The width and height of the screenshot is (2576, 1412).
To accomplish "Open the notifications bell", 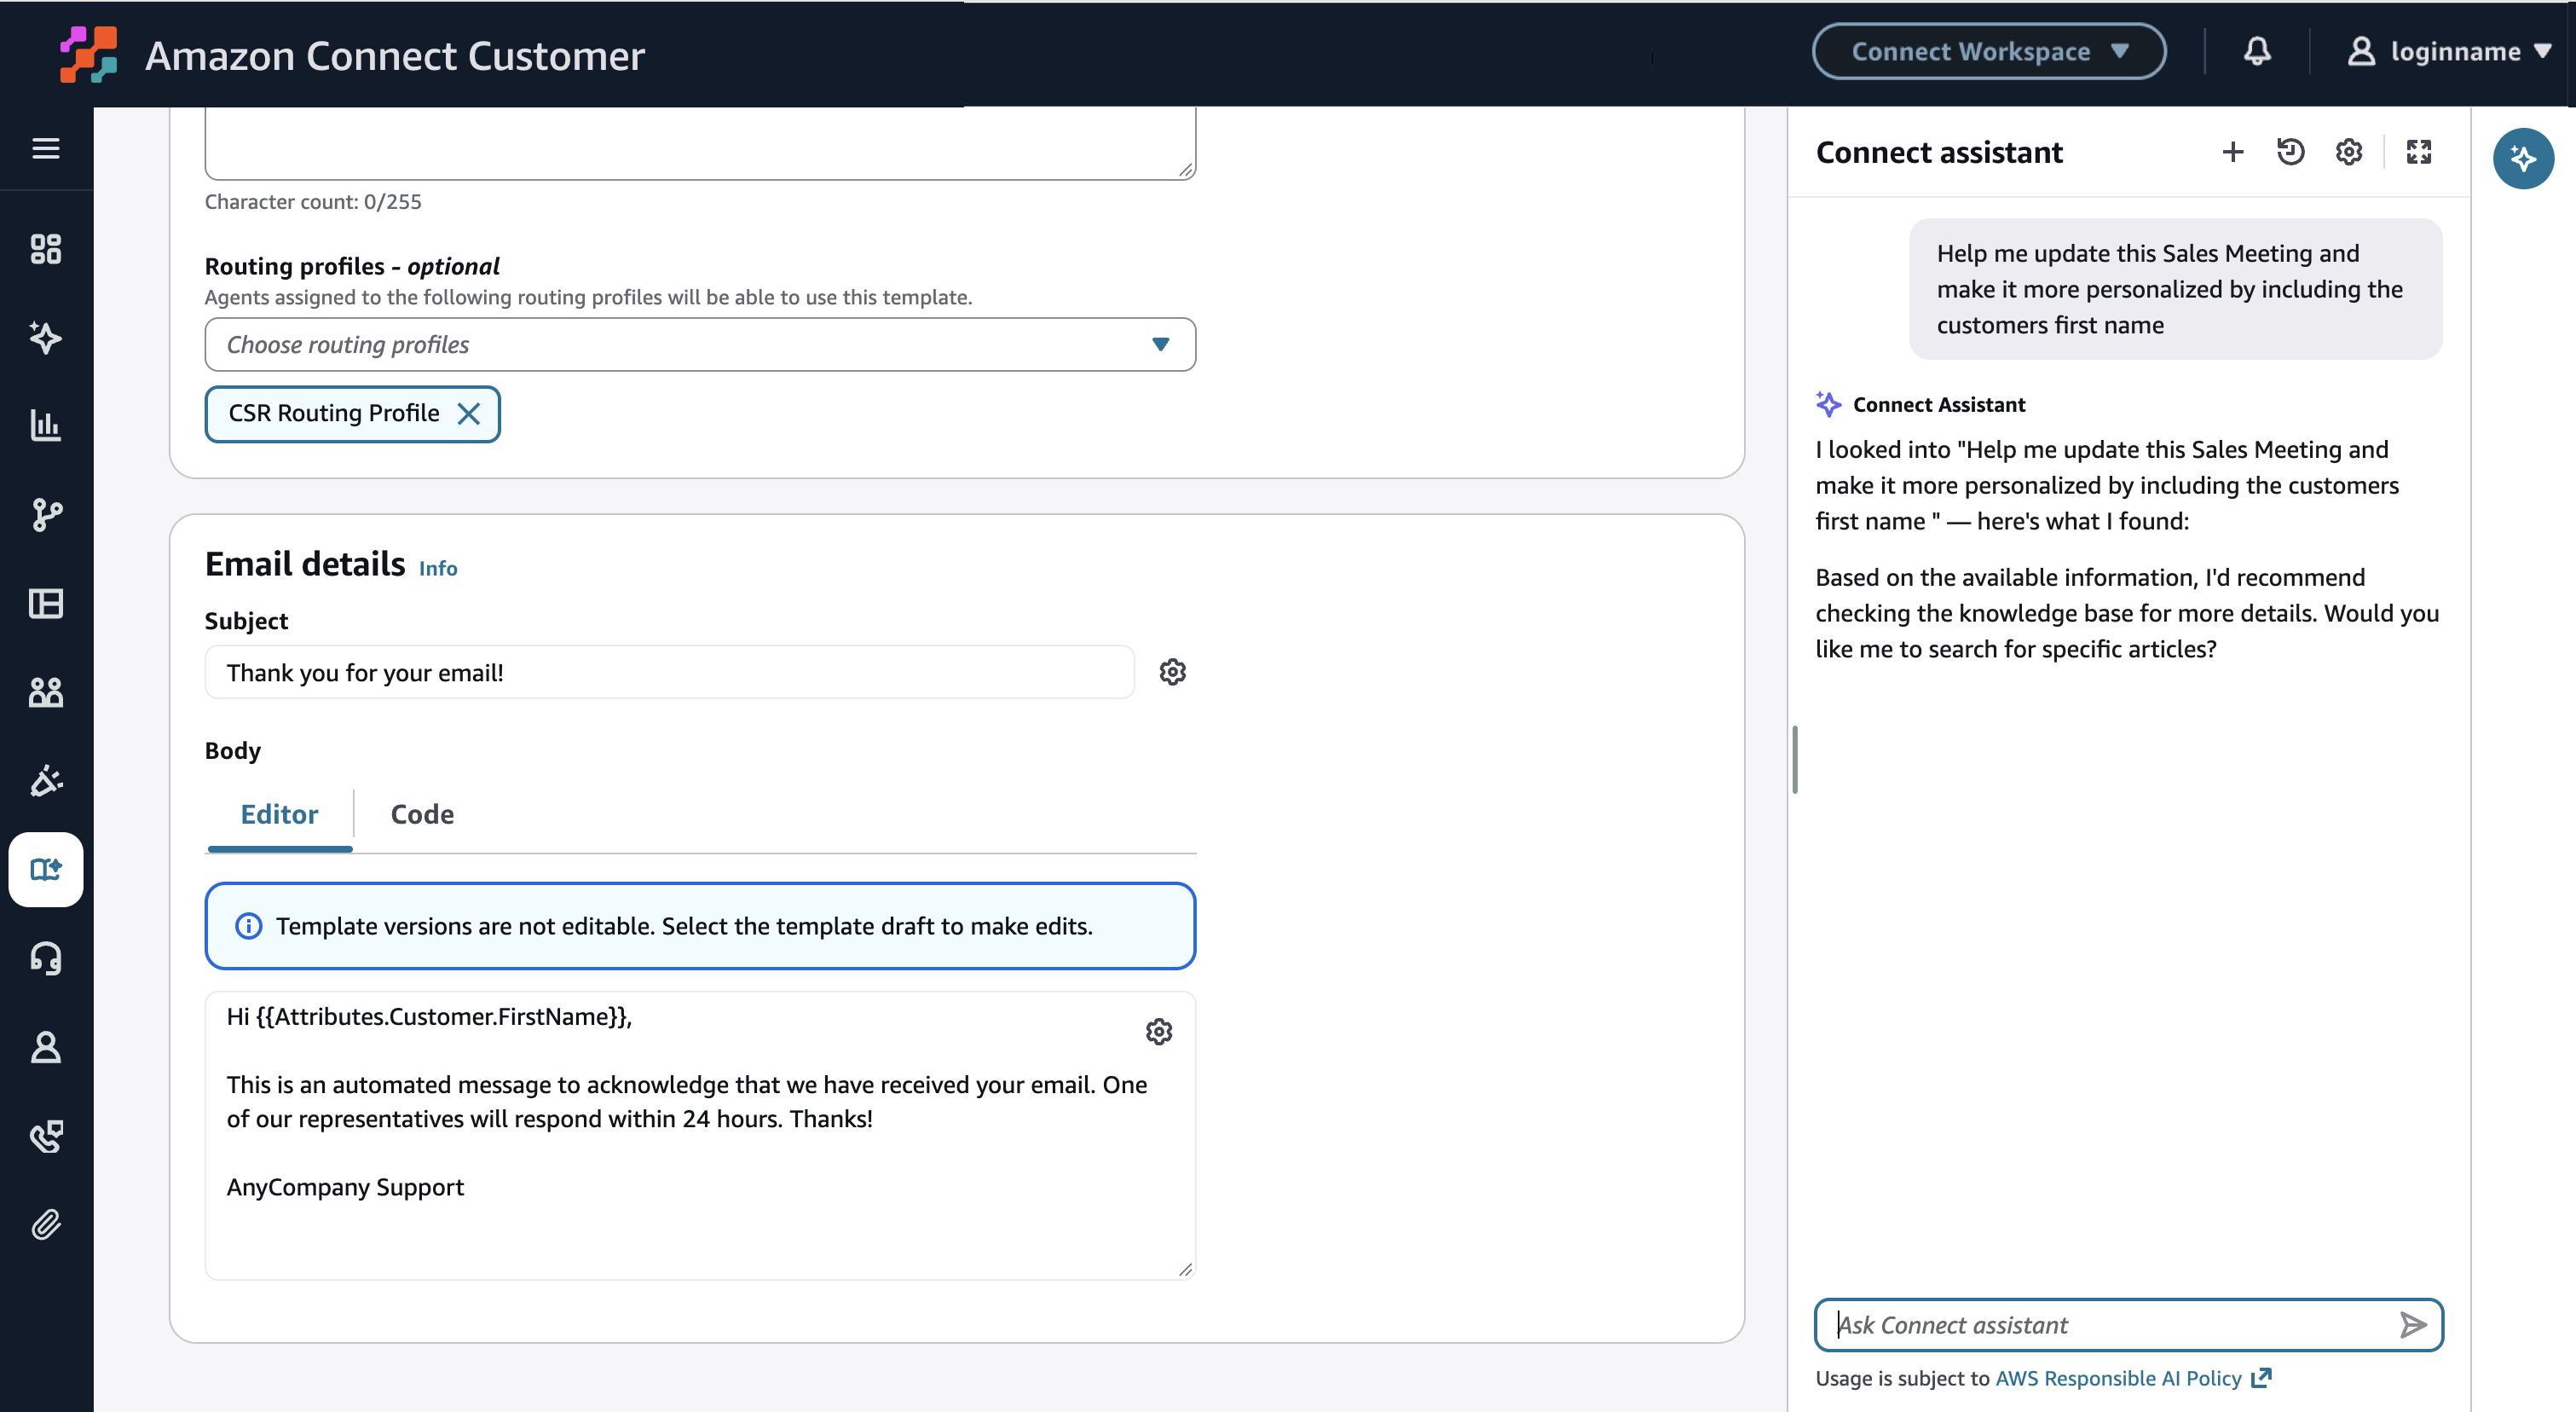I will 2256,52.
